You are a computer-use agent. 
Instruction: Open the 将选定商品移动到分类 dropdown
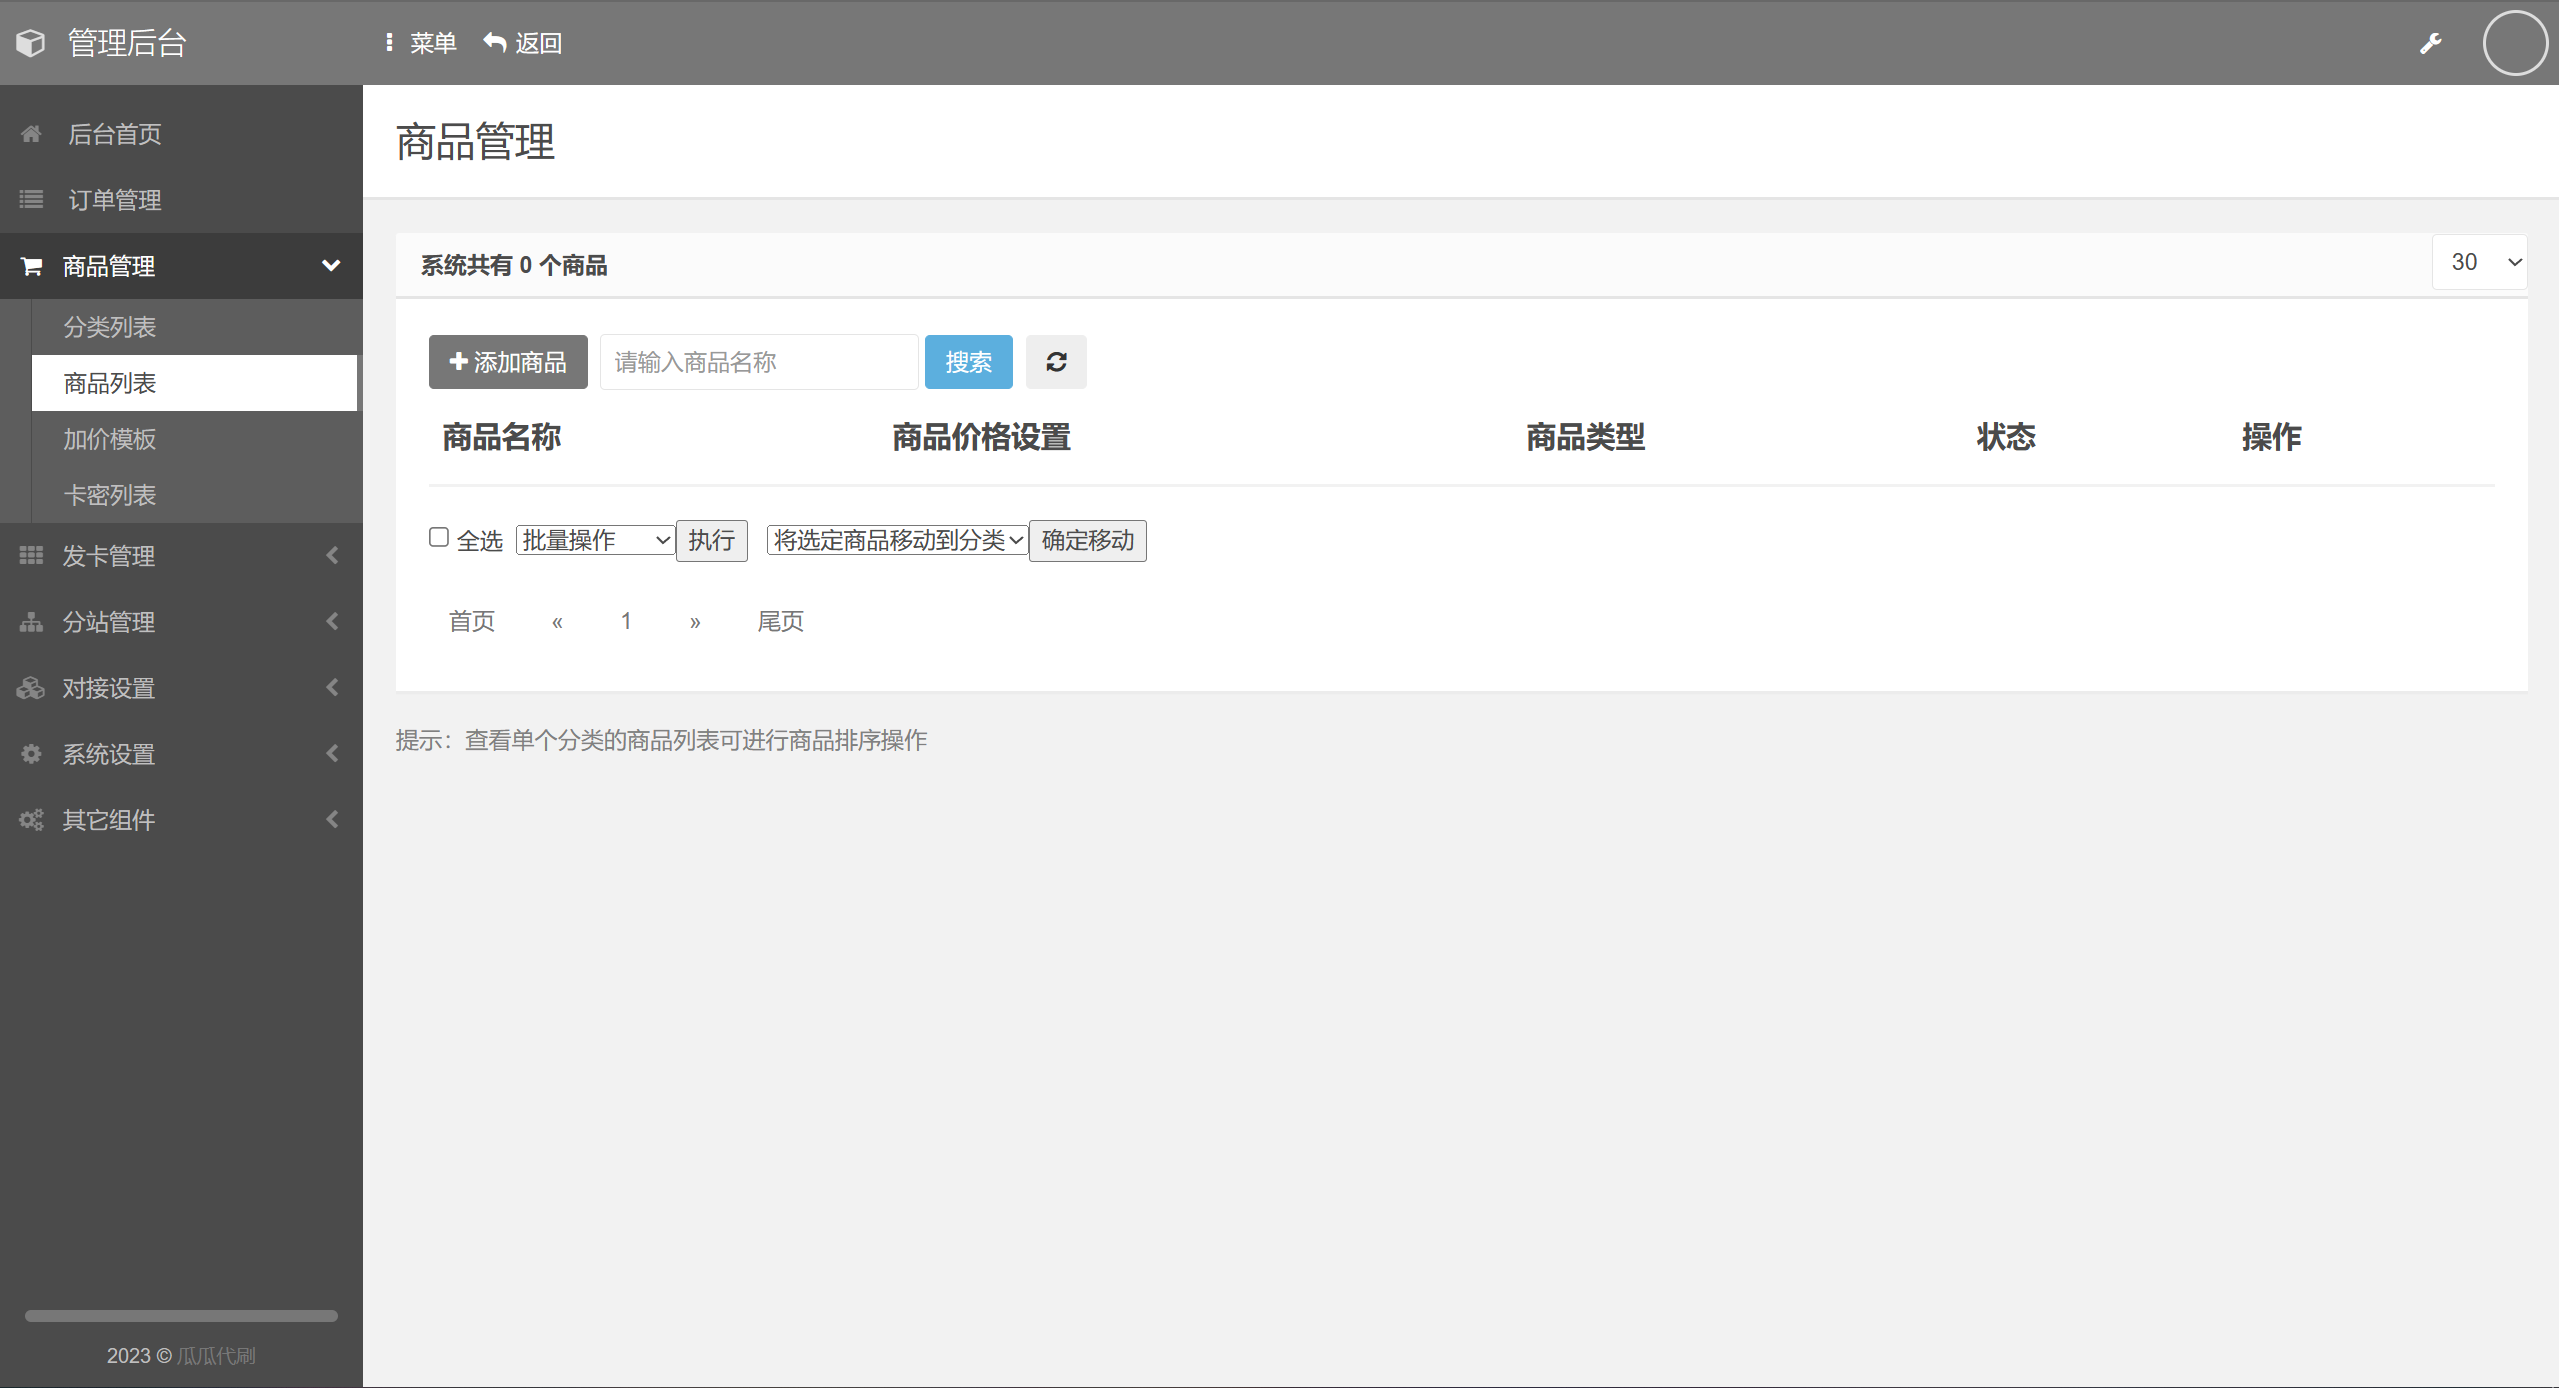tap(897, 540)
